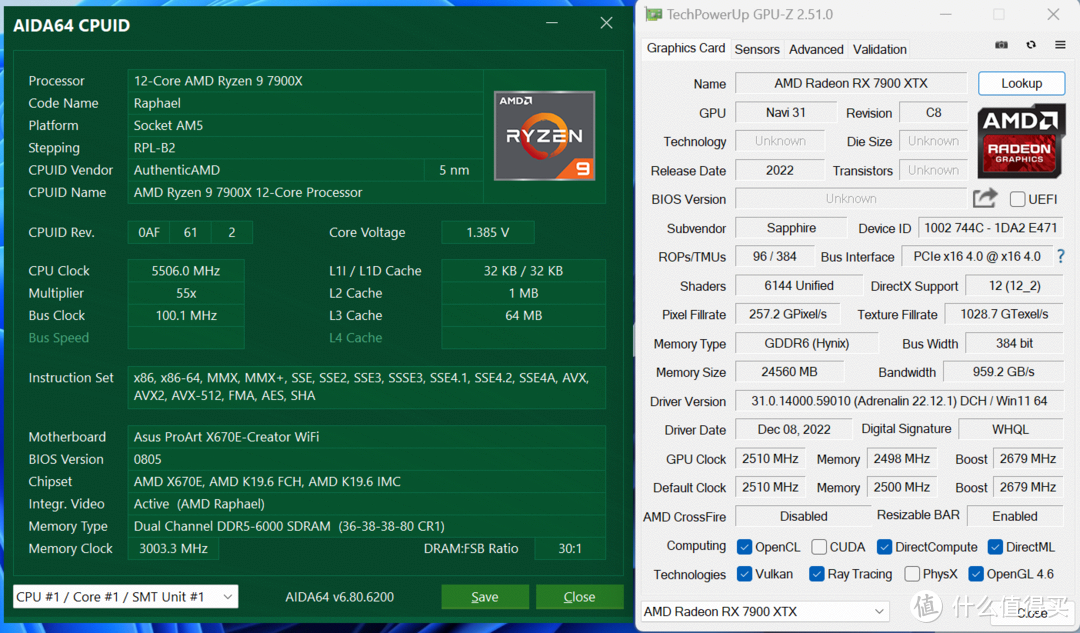The image size is (1080, 633).
Task: Click the GPU-Z title bar app icon
Action: [x=653, y=14]
